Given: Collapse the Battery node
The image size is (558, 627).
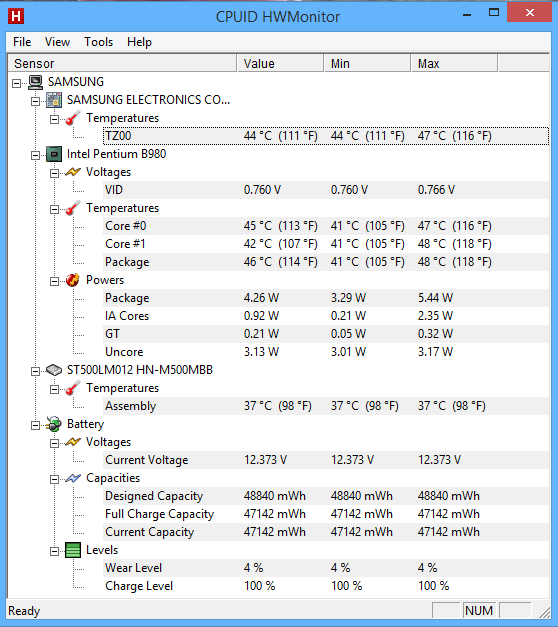Looking at the screenshot, I should pyautogui.click(x=36, y=425).
